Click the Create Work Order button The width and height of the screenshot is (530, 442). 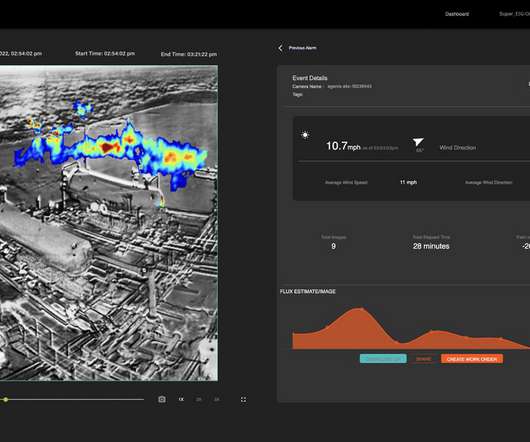472,359
